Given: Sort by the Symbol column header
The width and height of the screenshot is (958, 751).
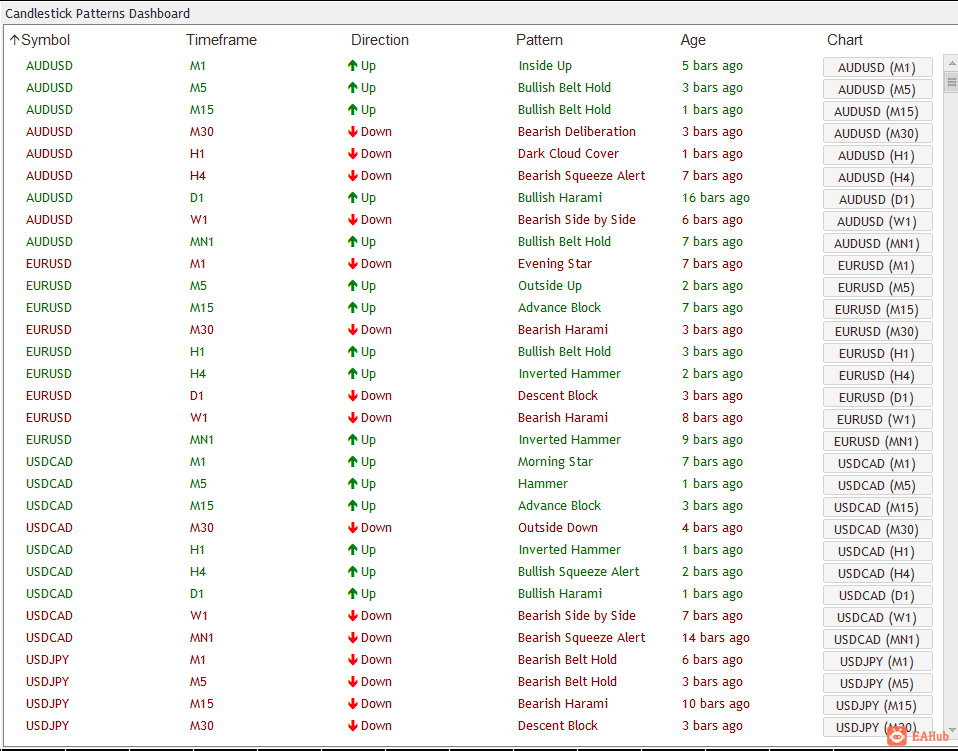Looking at the screenshot, I should point(46,40).
